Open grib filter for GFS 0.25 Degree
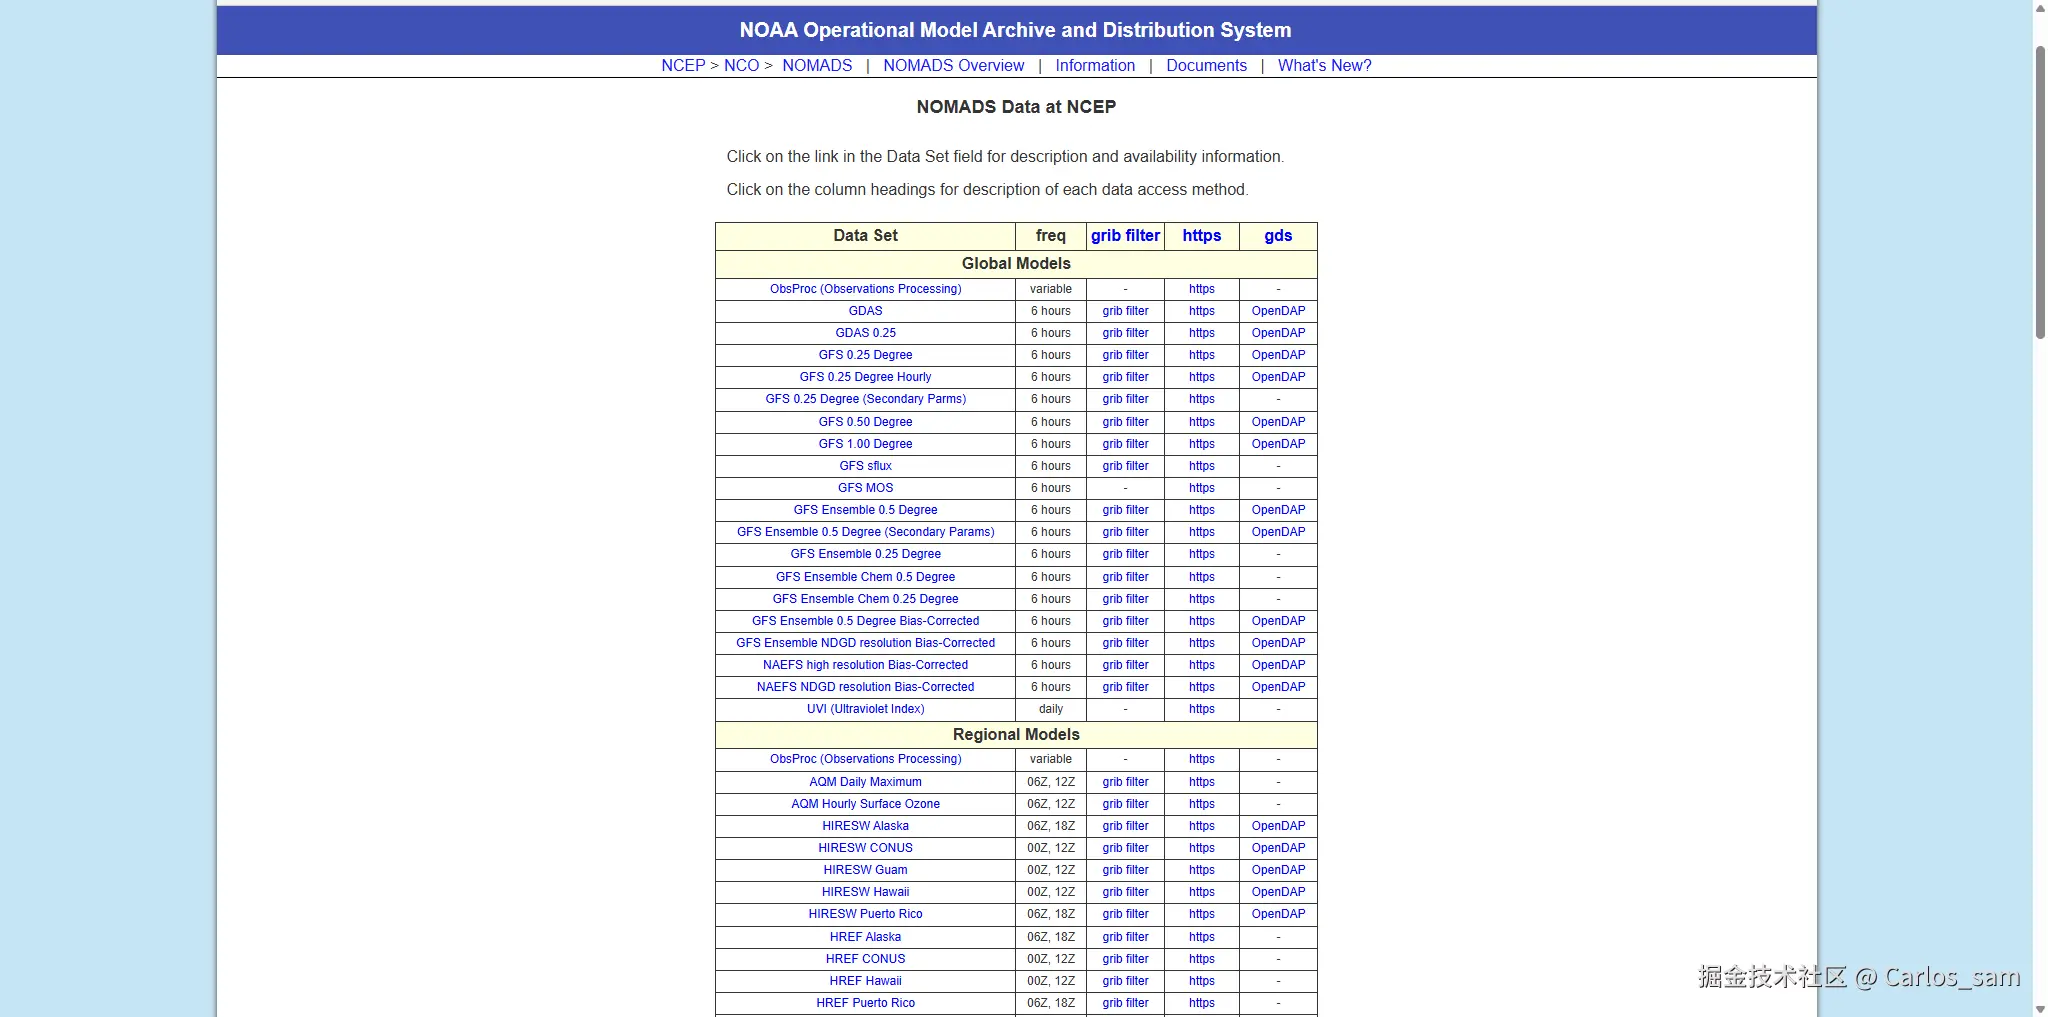Viewport: 2048px width, 1017px height. click(1125, 355)
